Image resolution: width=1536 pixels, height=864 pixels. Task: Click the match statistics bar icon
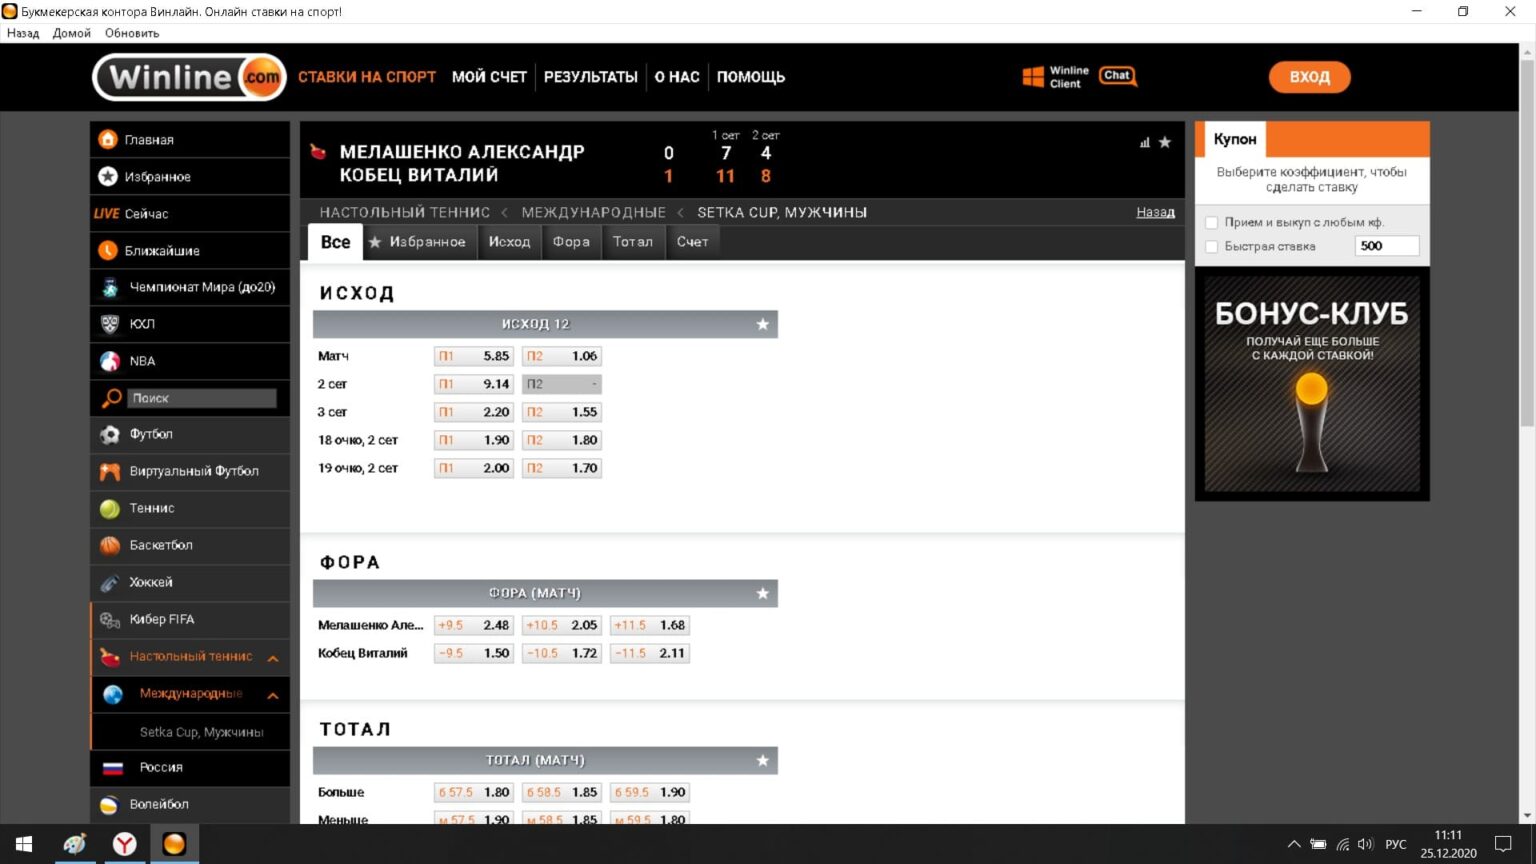1145,143
